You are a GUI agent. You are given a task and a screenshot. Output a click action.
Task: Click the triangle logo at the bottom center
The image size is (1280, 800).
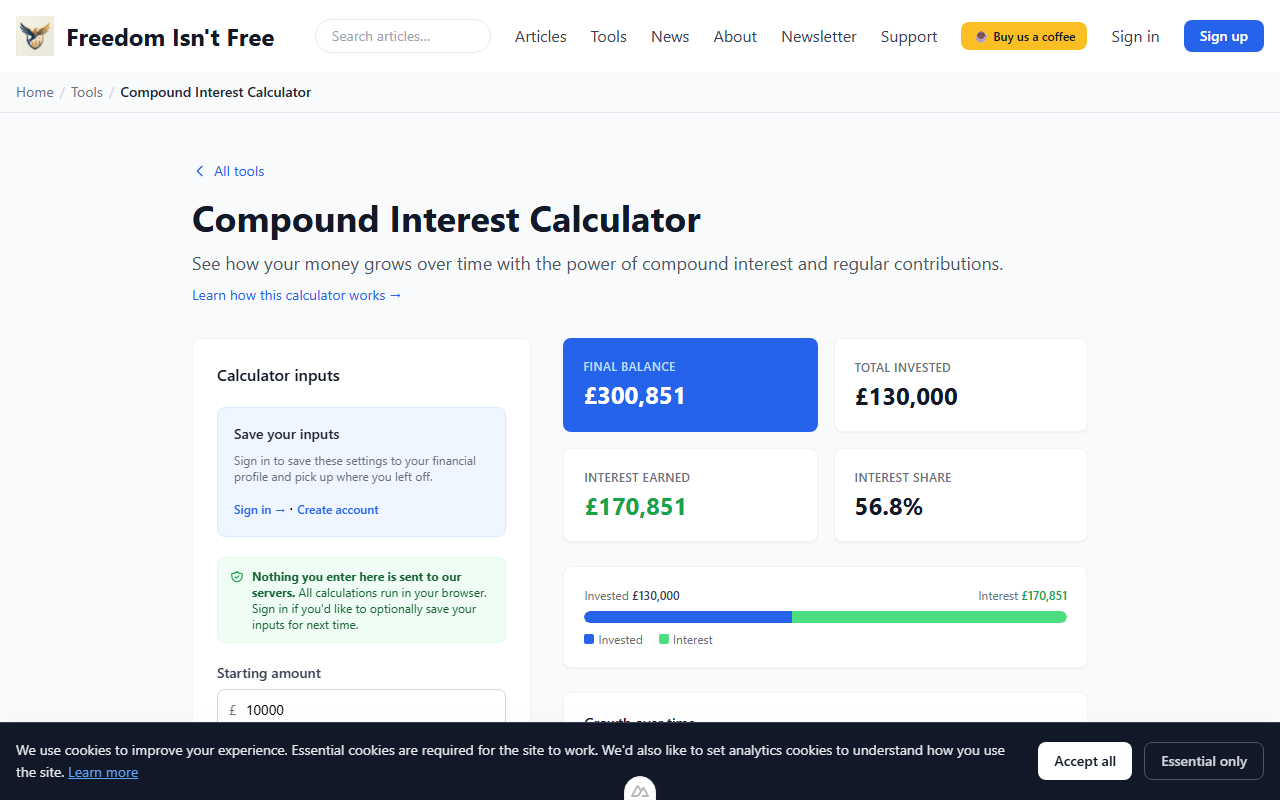[x=640, y=790]
